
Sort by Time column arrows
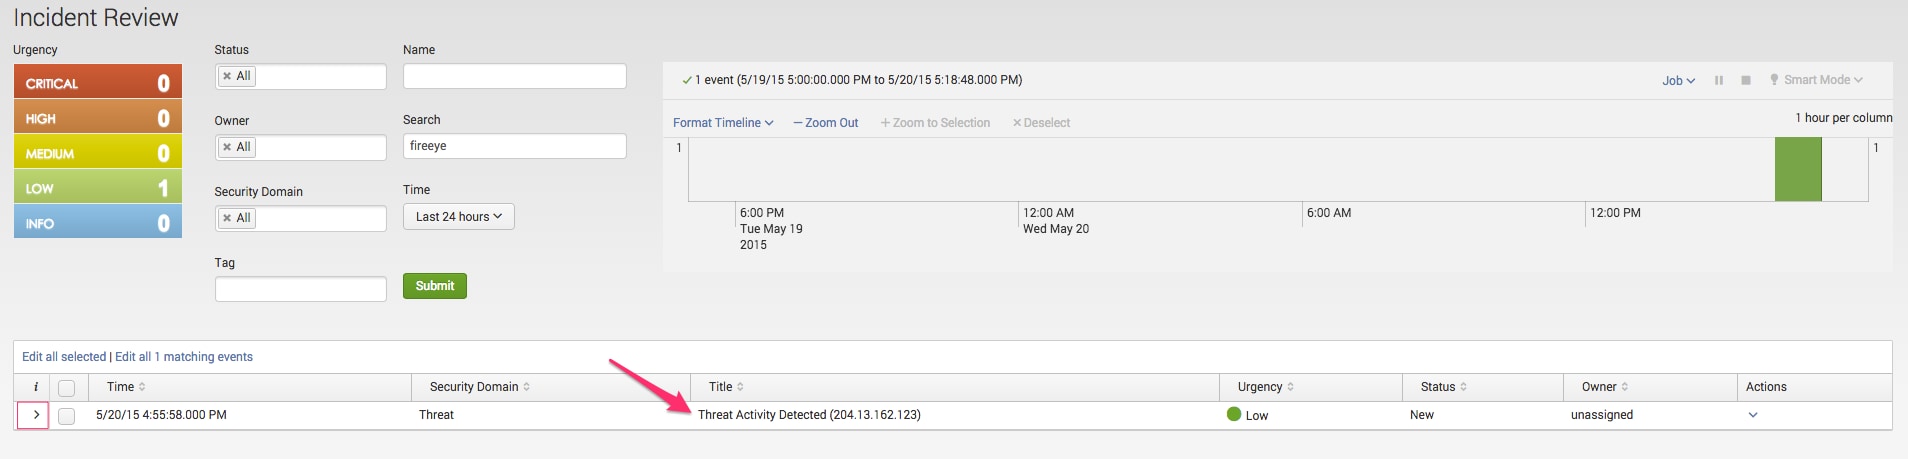click(142, 387)
